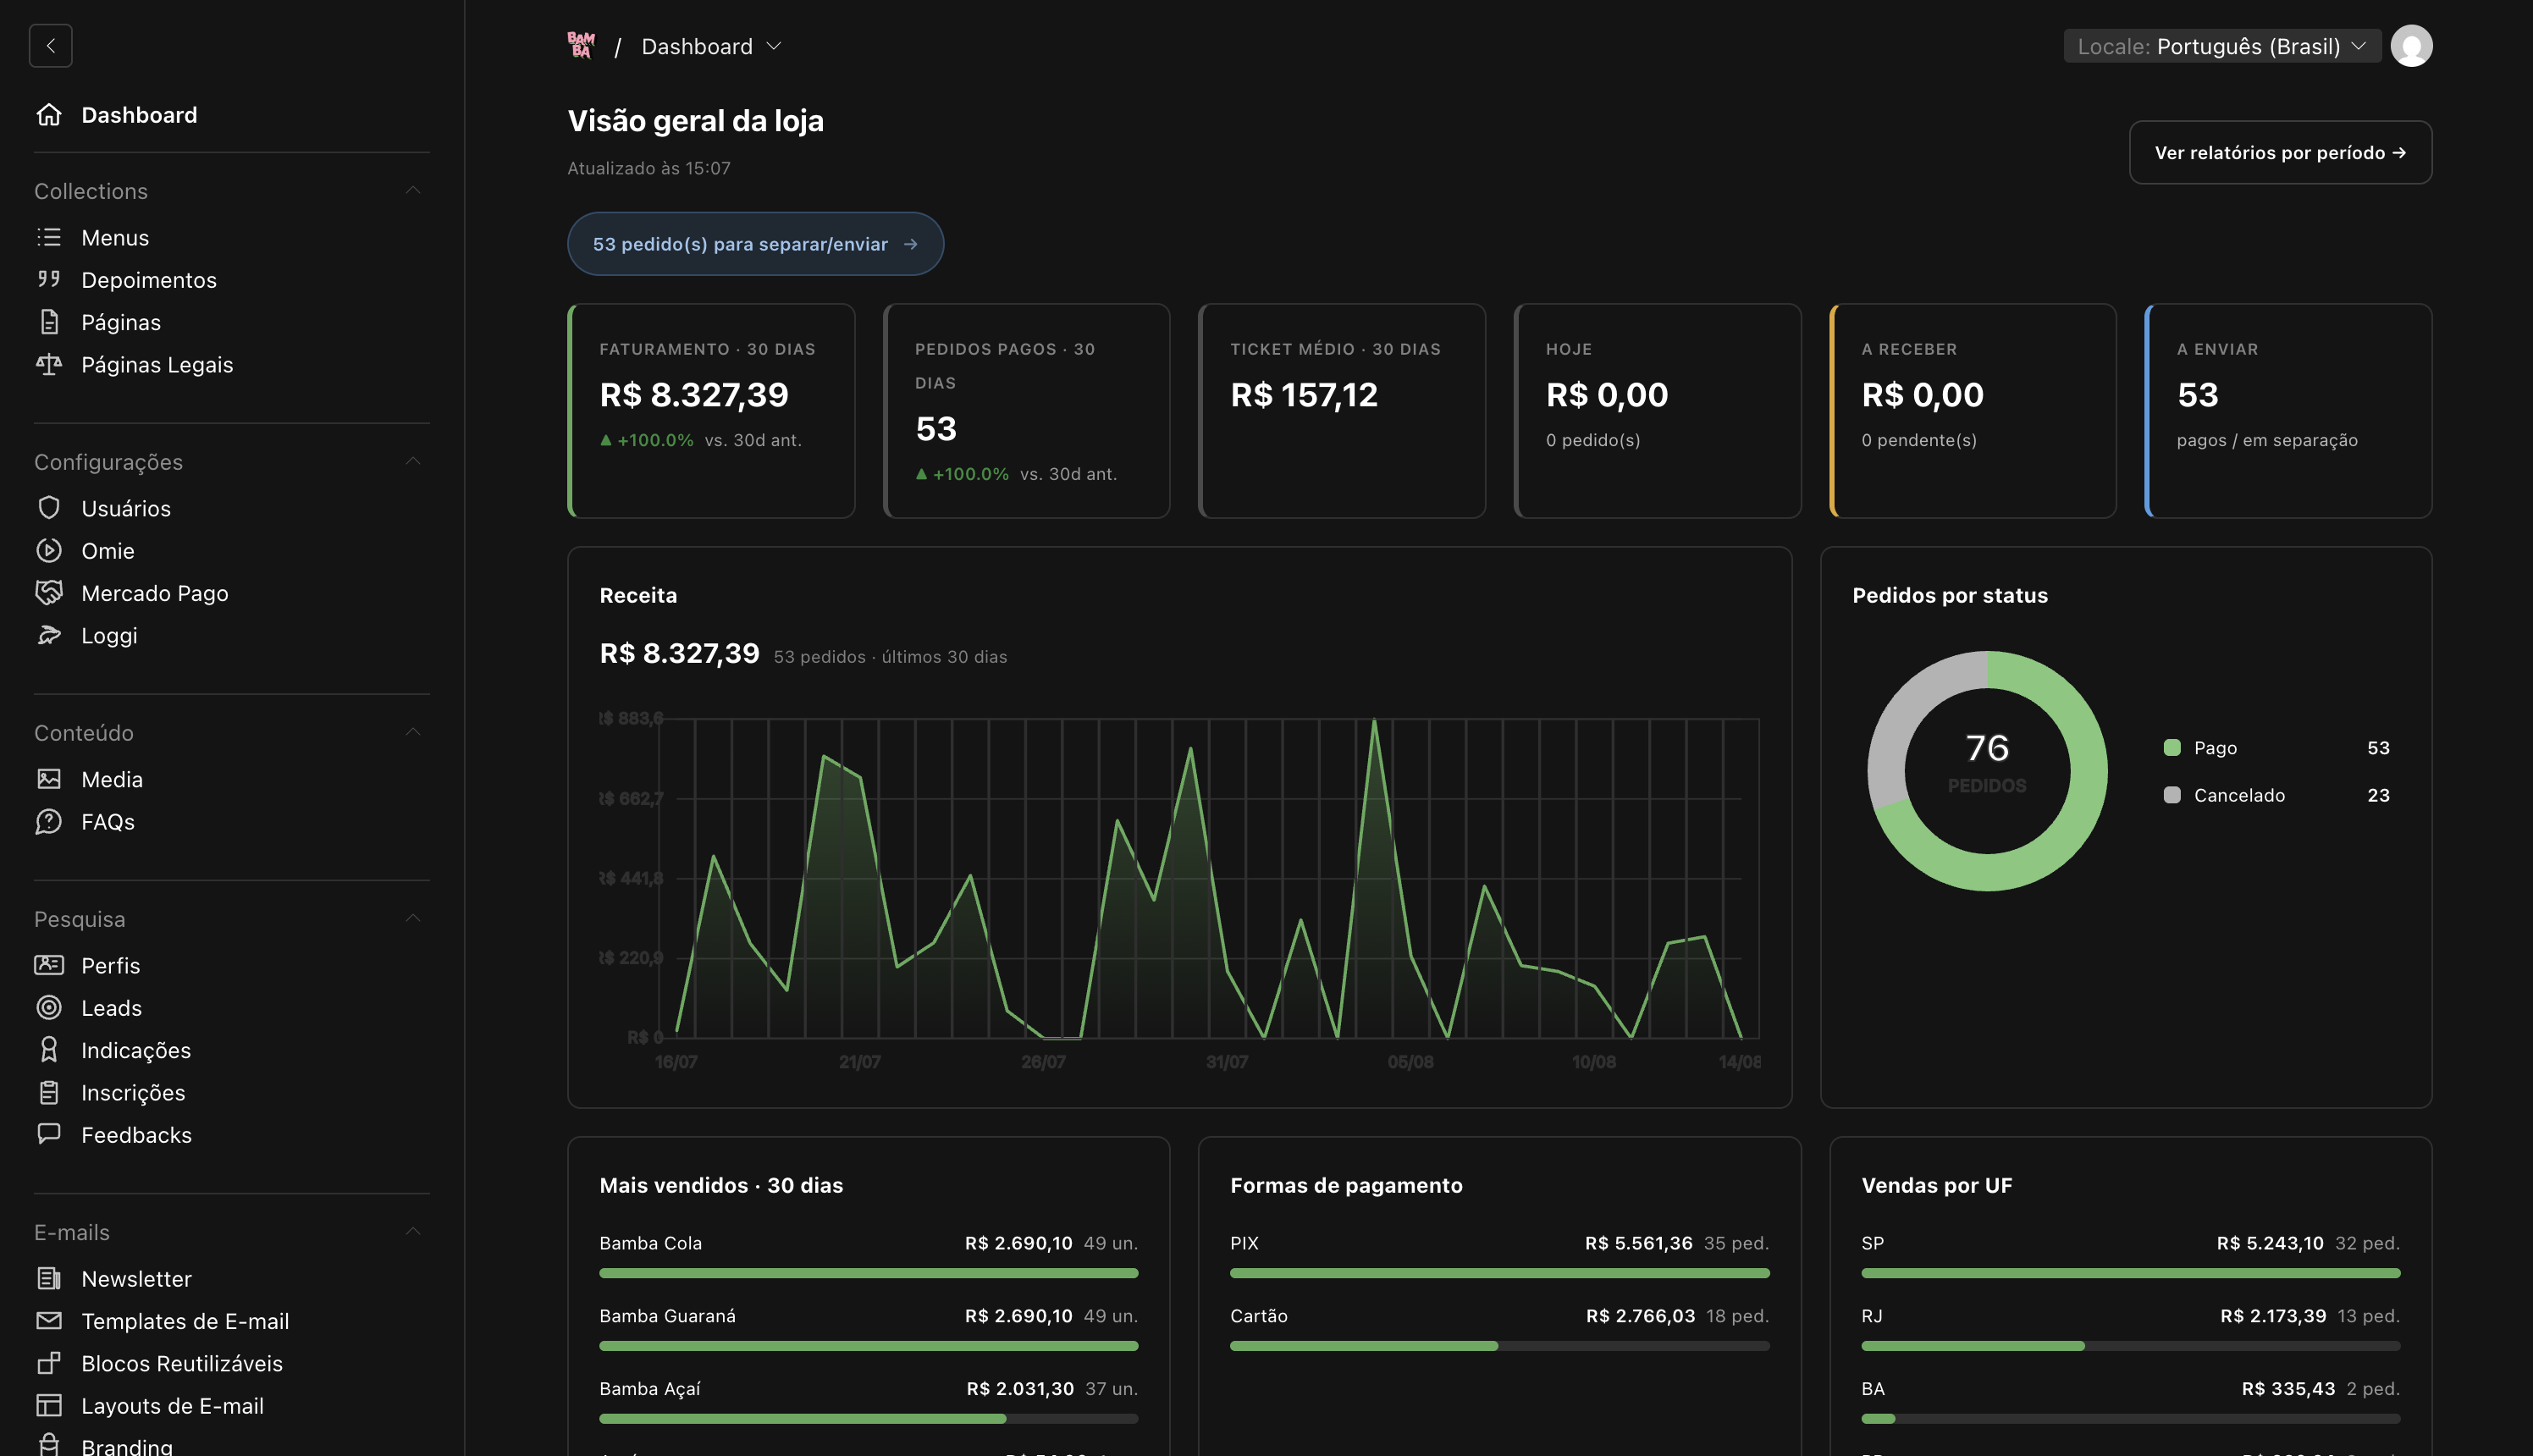
Task: Collapse the sidebar with the back chevron button
Action: tap(50, 46)
